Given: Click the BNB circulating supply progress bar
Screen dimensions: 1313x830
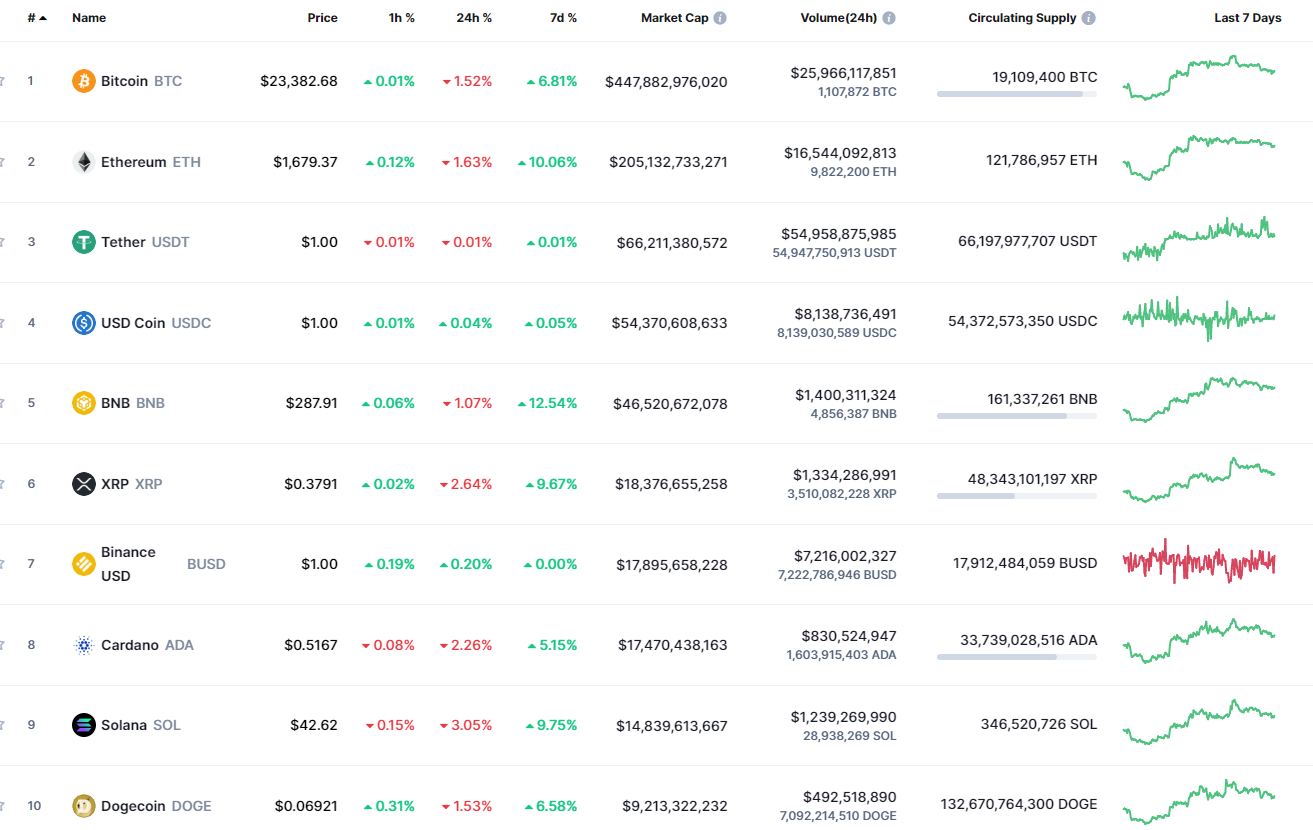Looking at the screenshot, I should point(1017,415).
